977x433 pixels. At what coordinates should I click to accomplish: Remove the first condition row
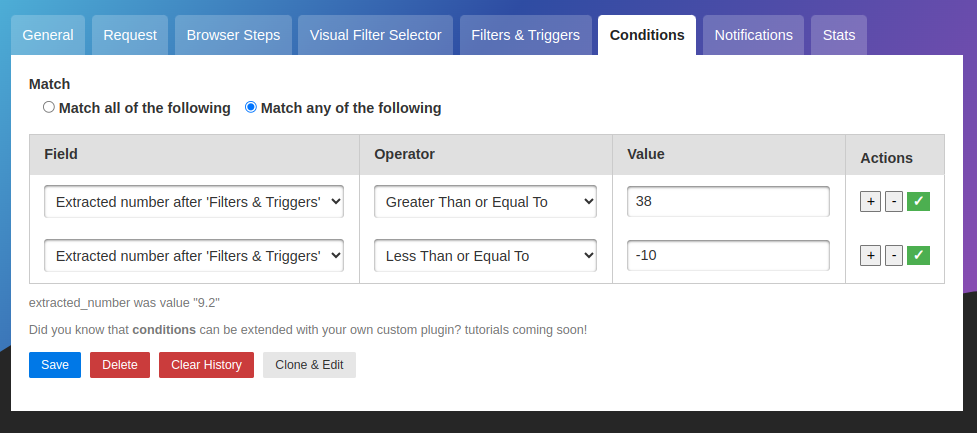(x=894, y=201)
